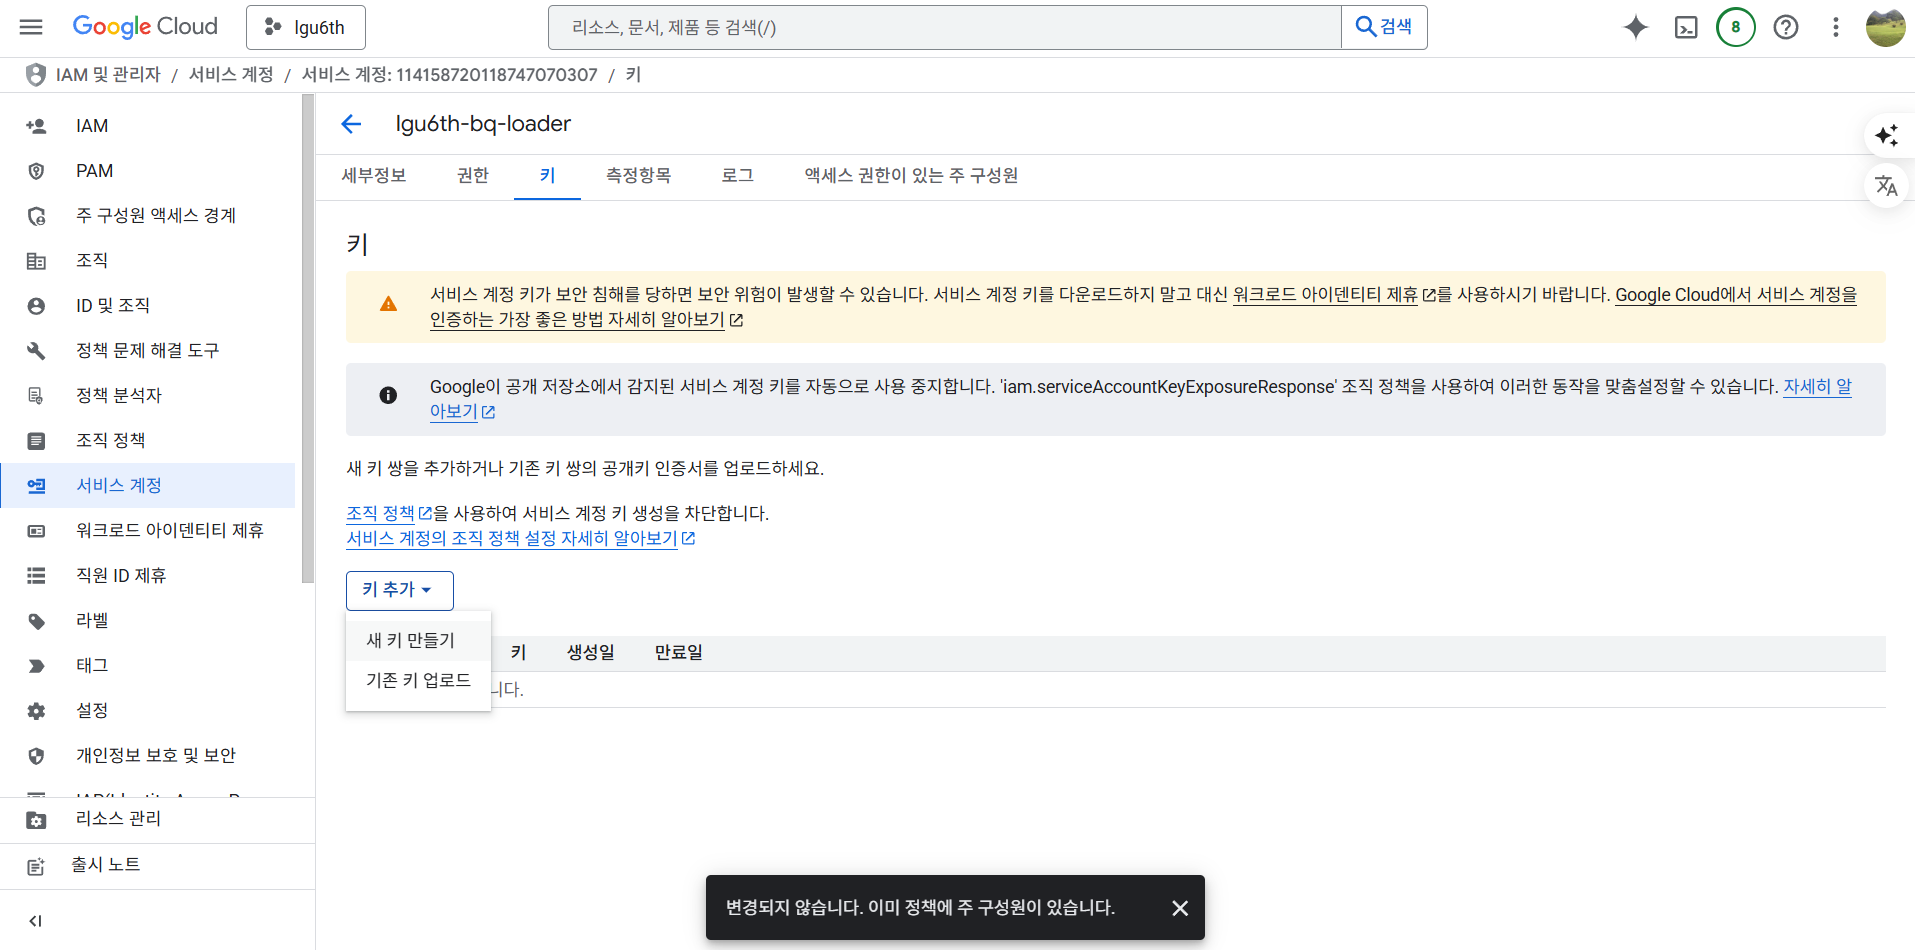Open 조직 sidebar item
This screenshot has height=950, width=1915.
click(x=148, y=261)
